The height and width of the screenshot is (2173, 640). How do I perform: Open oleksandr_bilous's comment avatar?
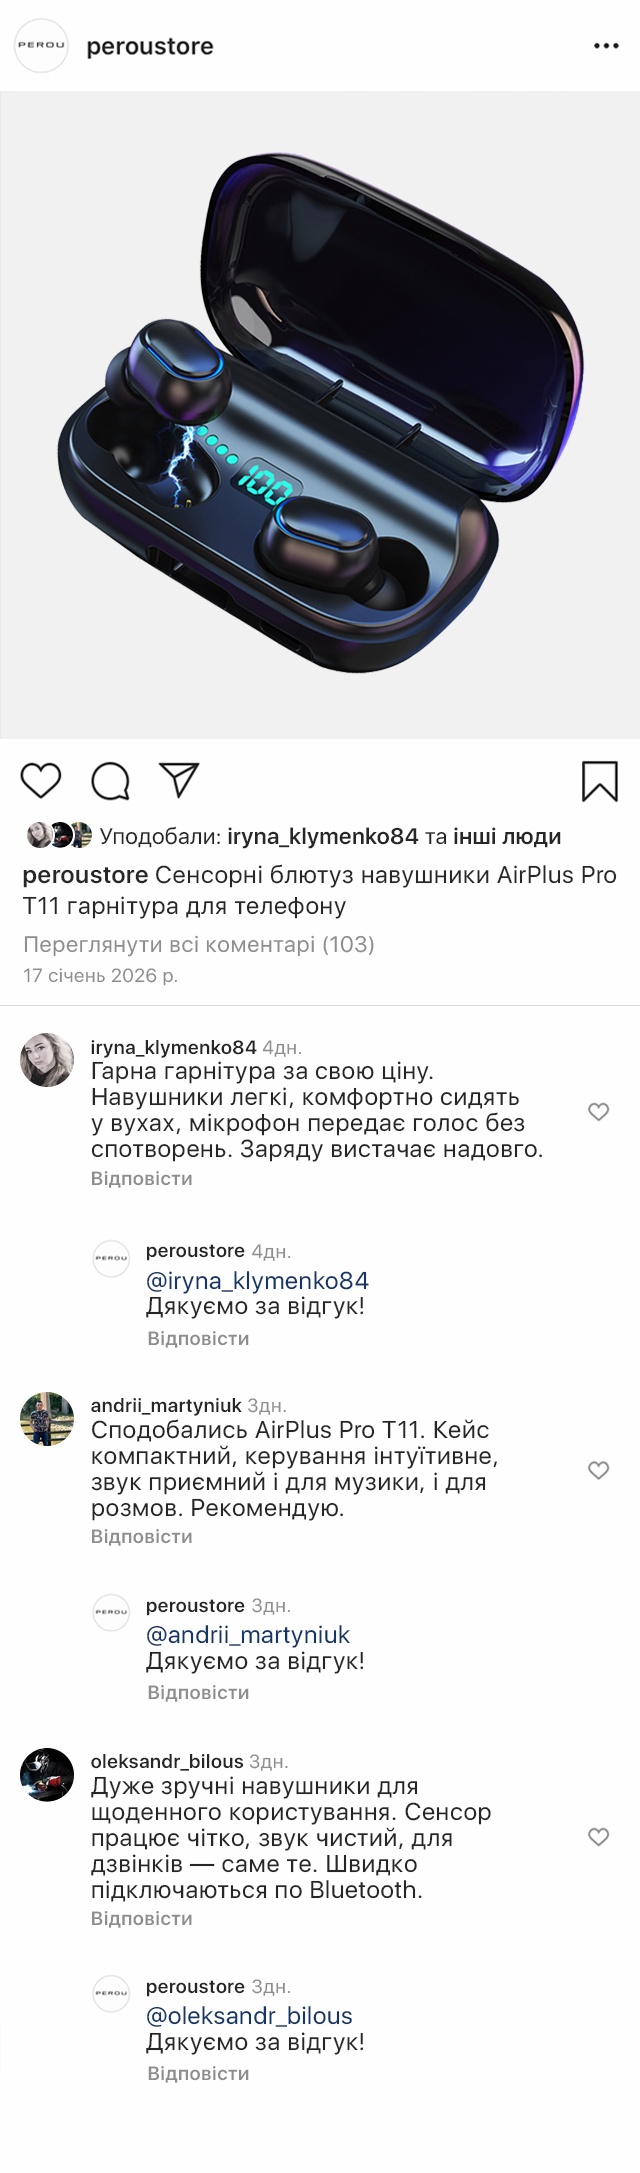47,1775
